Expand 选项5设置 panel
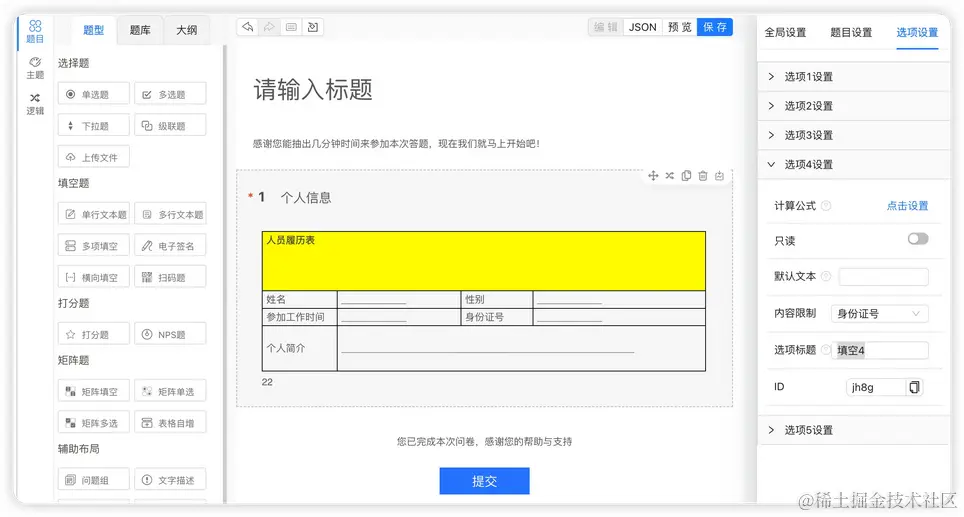This screenshot has height=517, width=964. [854, 430]
